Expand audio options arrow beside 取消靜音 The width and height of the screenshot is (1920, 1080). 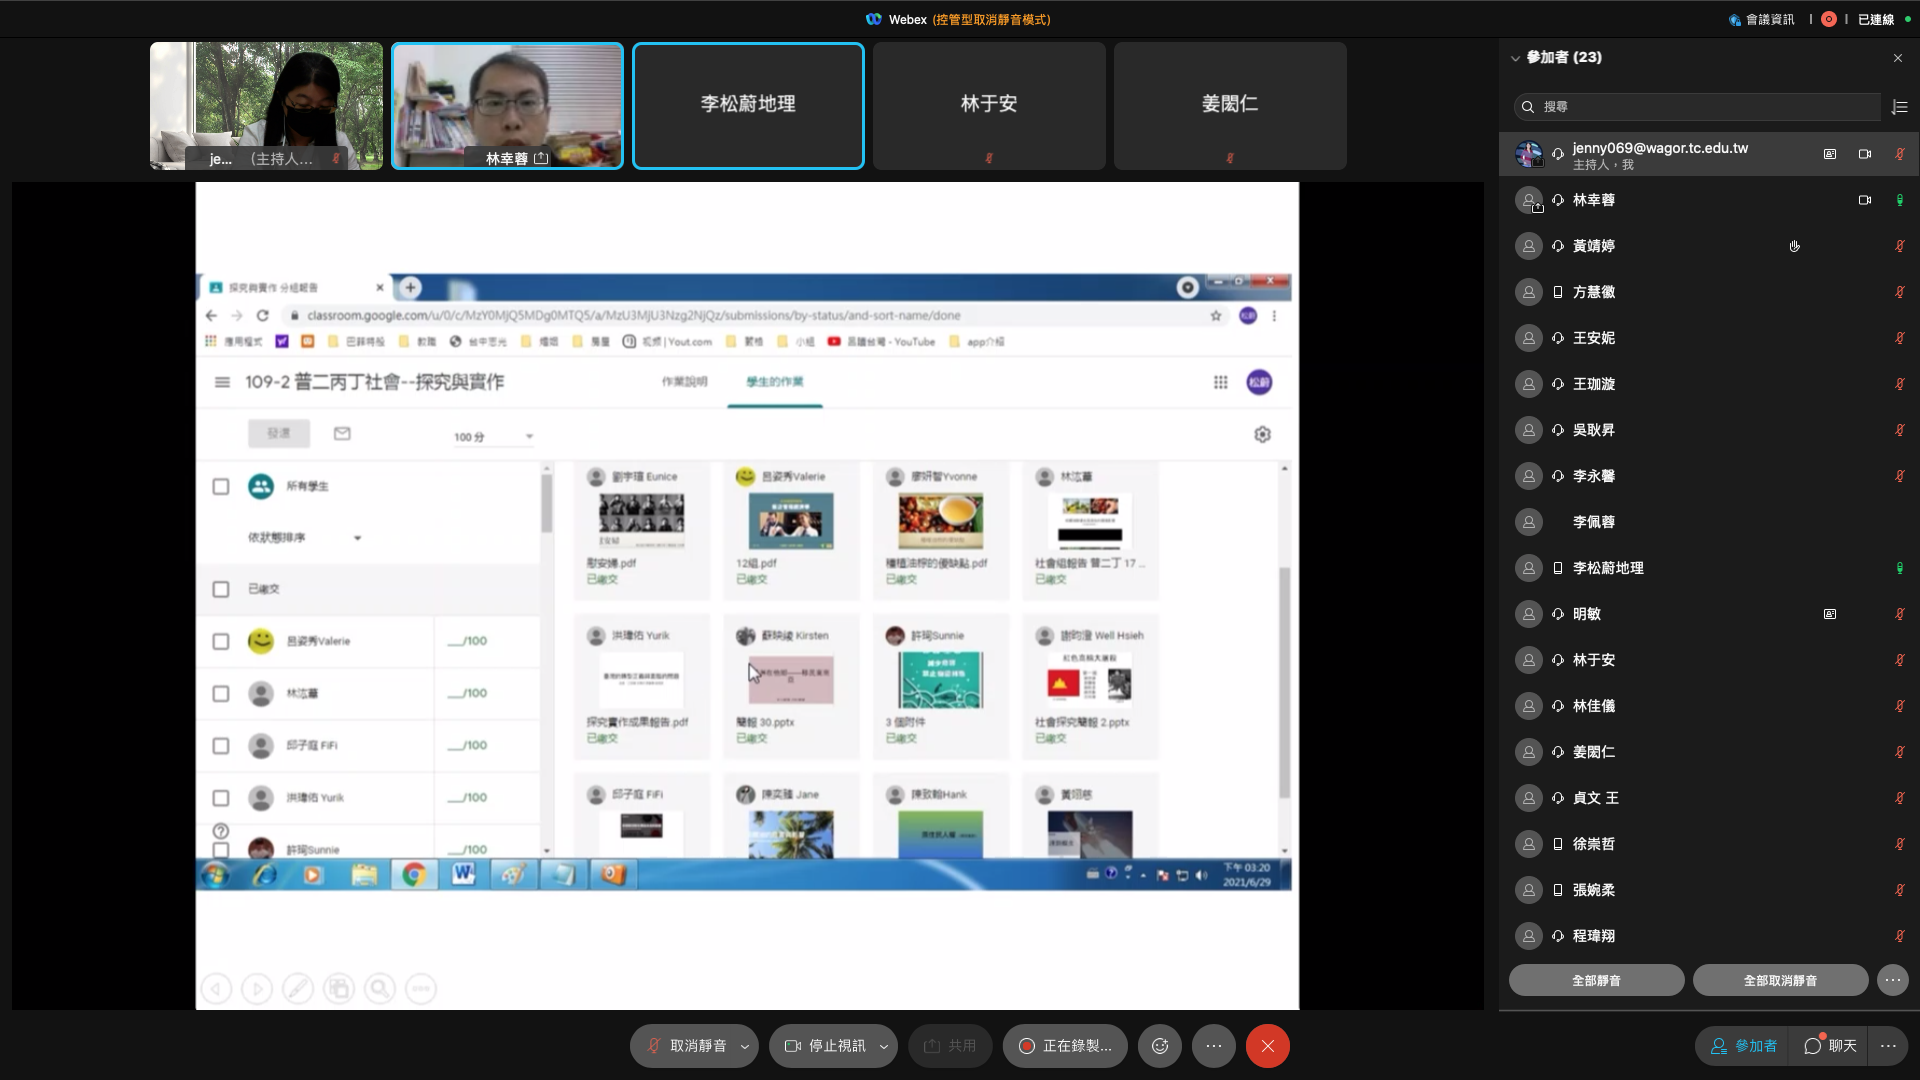pos(744,1046)
